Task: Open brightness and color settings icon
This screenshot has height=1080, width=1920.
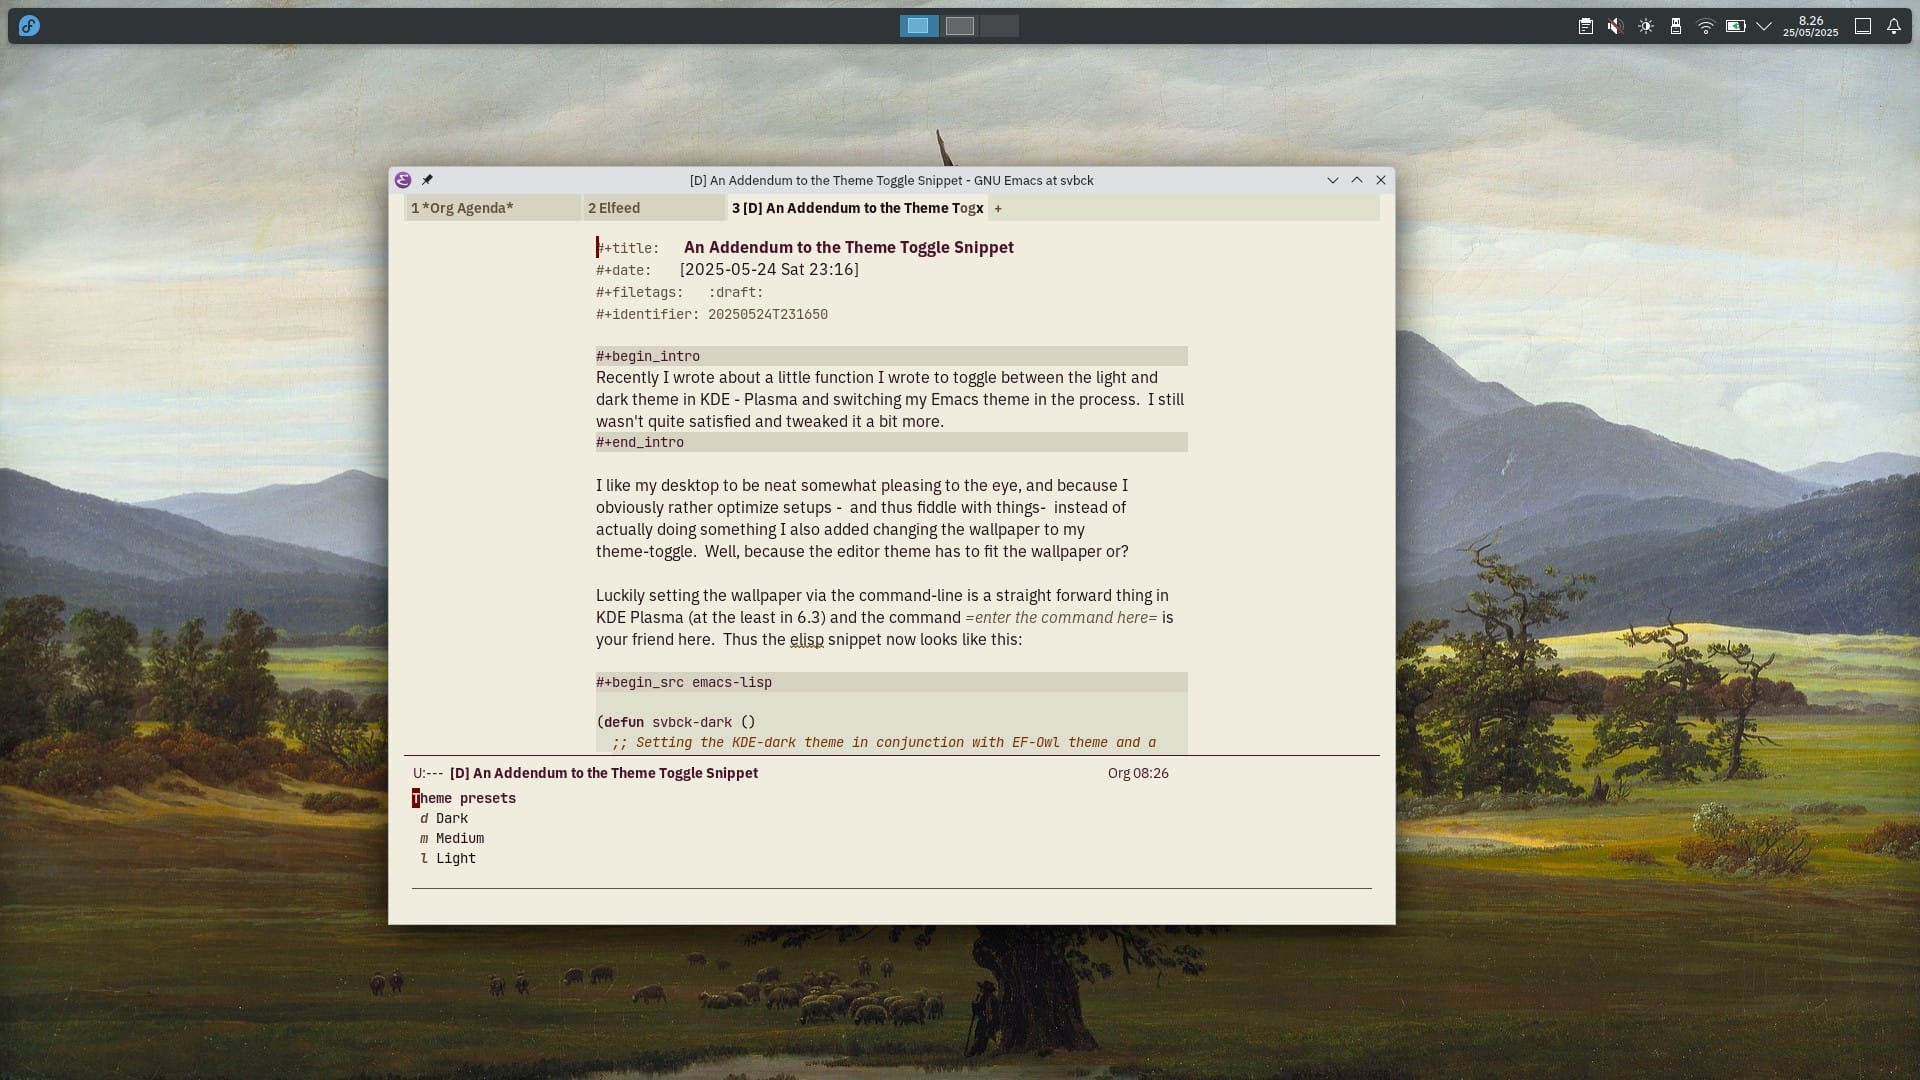Action: pos(1645,26)
